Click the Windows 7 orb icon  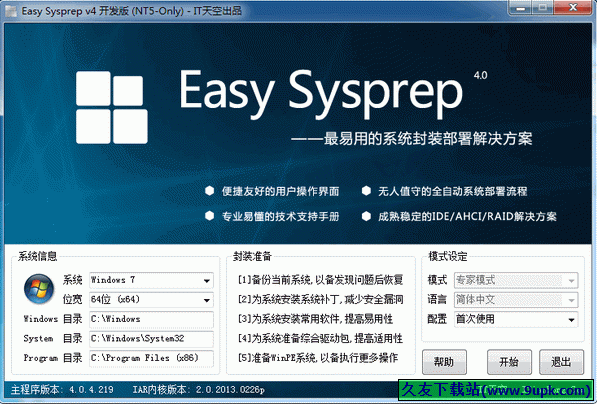coord(39,289)
